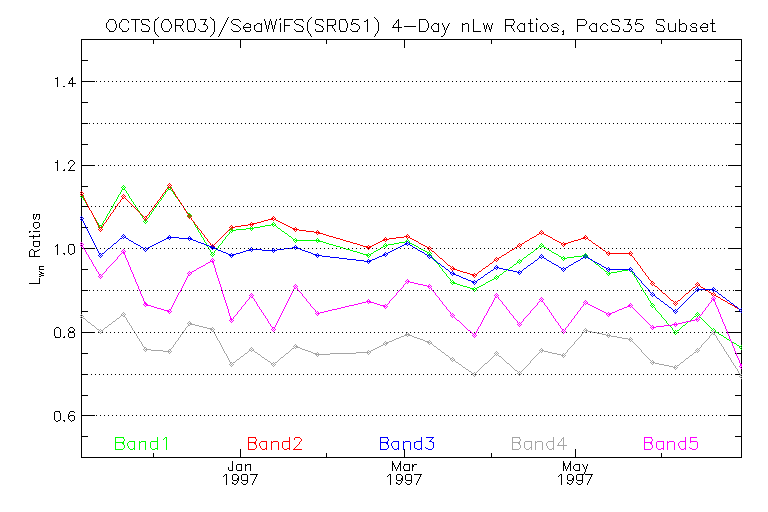Screen dimensions: 768x512
Task: Select the gray Band4 legend label
Action: point(539,444)
